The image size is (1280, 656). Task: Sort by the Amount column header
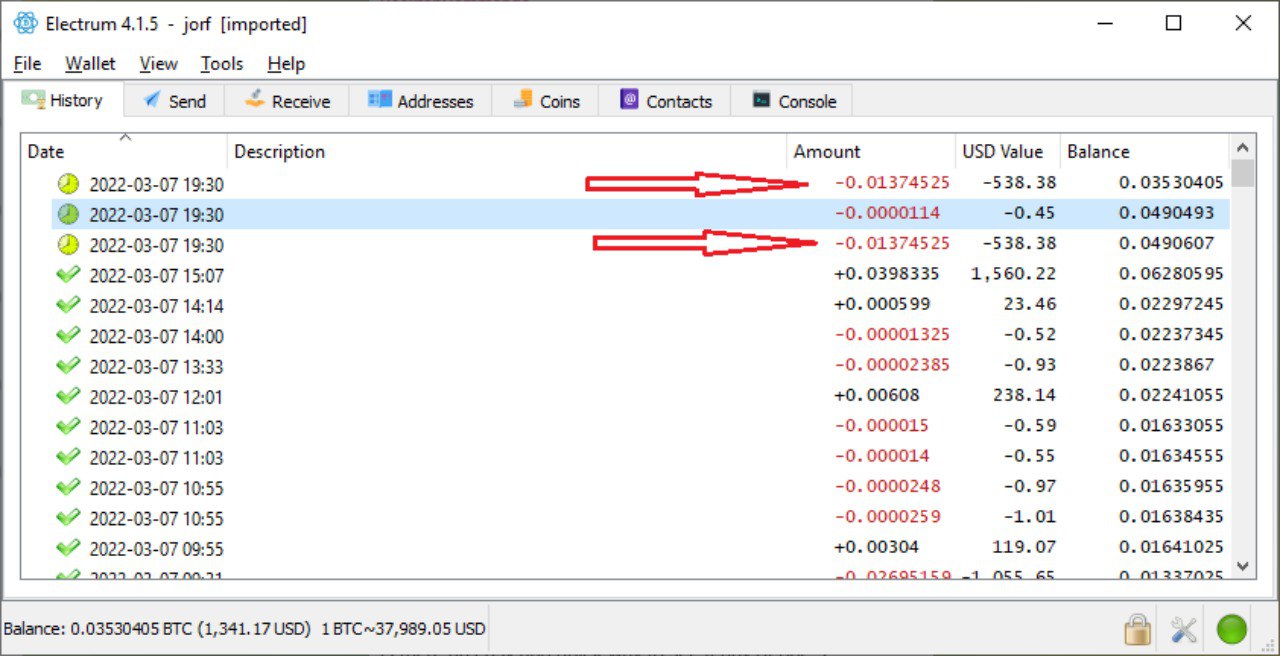pos(871,151)
